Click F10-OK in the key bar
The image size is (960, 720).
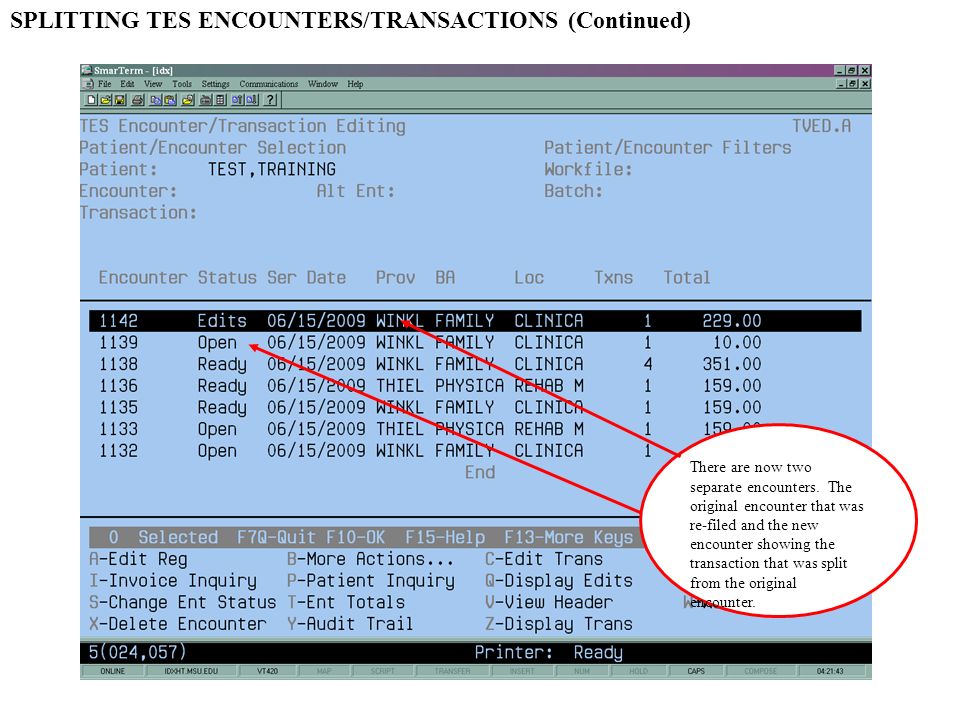[x=356, y=538]
